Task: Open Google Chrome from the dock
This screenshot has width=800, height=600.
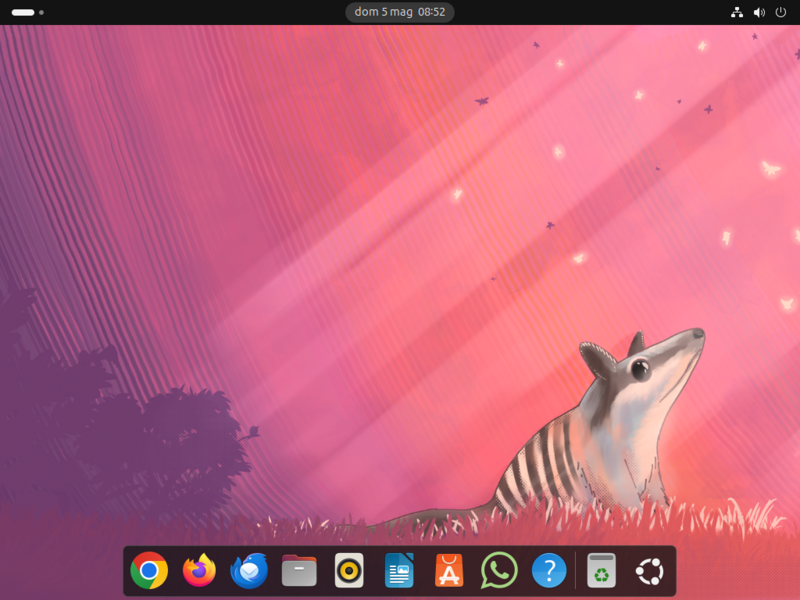Action: (x=147, y=571)
